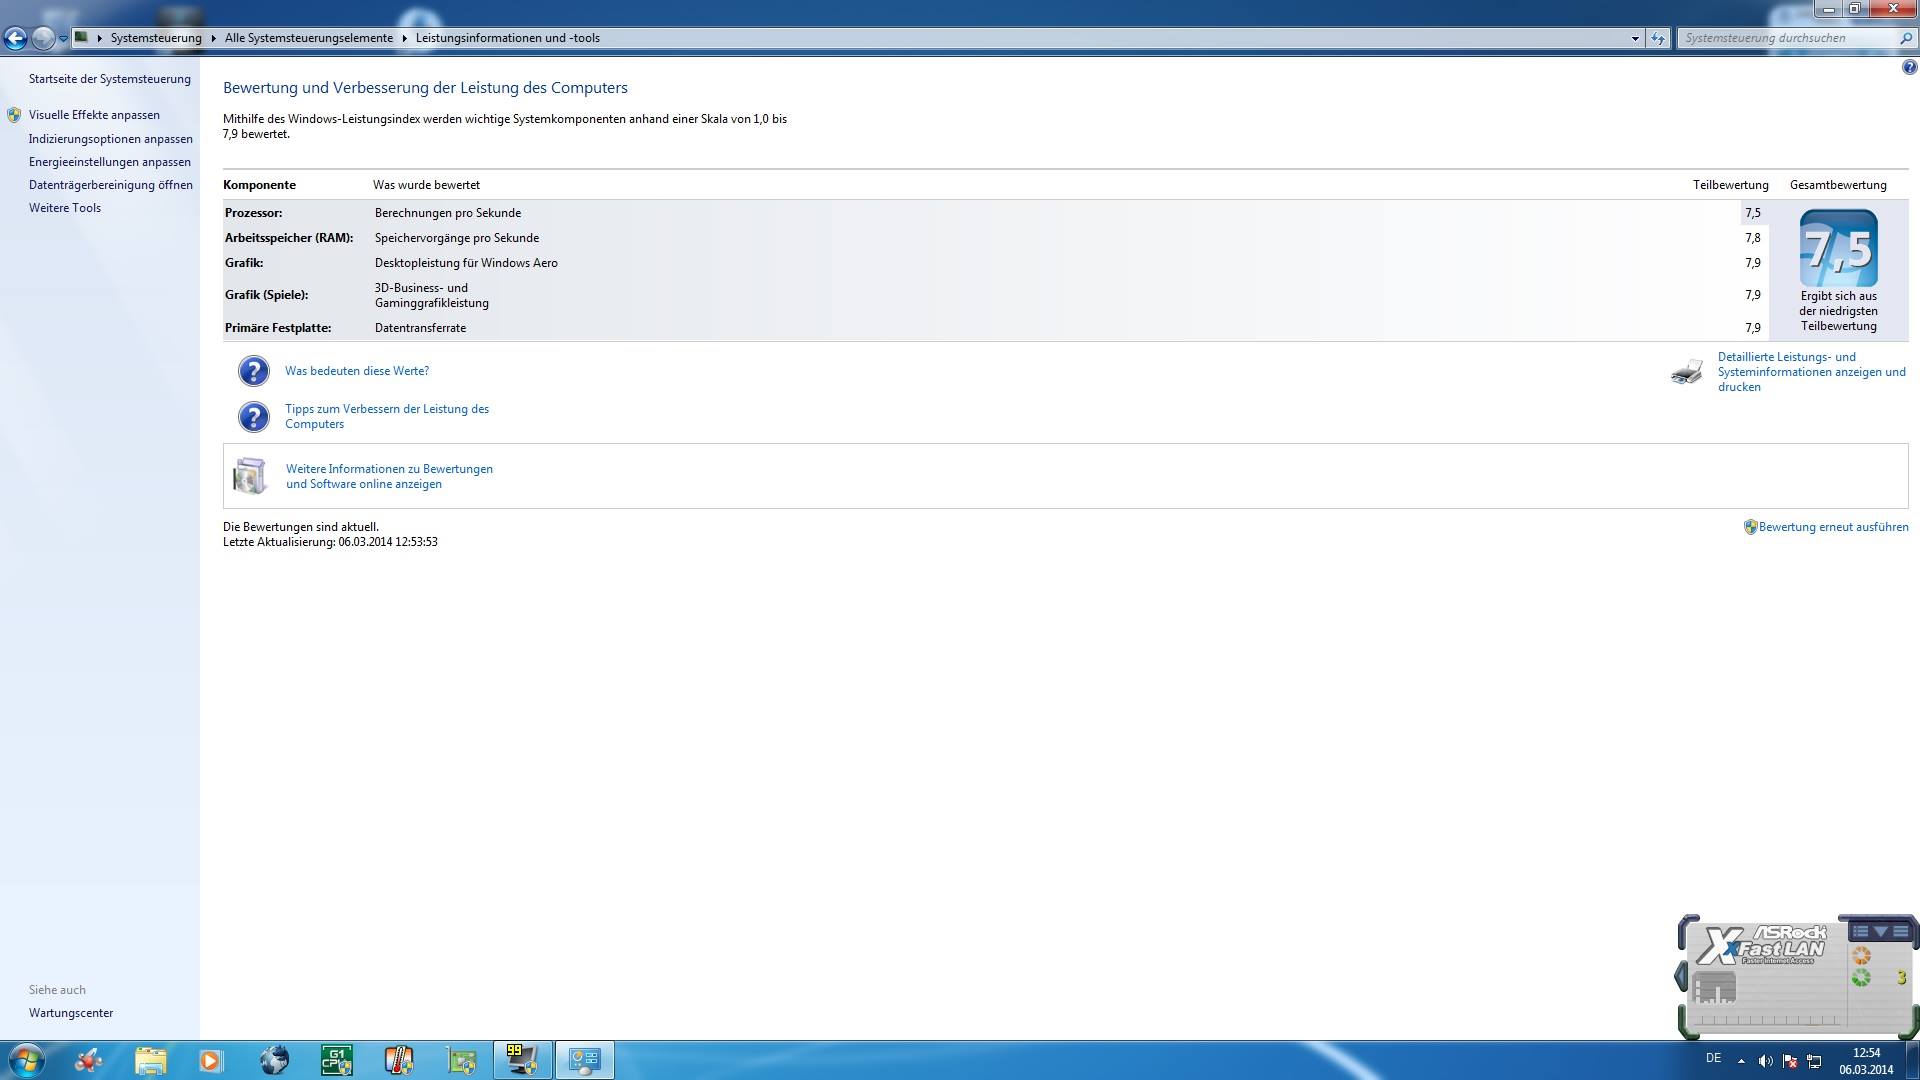Click the printer icon for detailed system info
The height and width of the screenshot is (1080, 1920).
pos(1686,372)
